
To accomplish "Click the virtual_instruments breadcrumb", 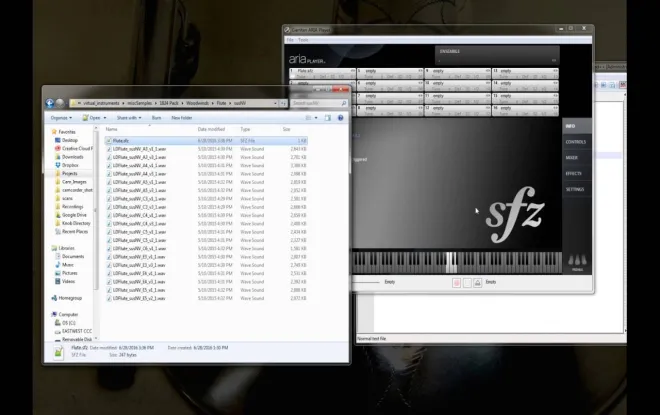I will [101, 103].
